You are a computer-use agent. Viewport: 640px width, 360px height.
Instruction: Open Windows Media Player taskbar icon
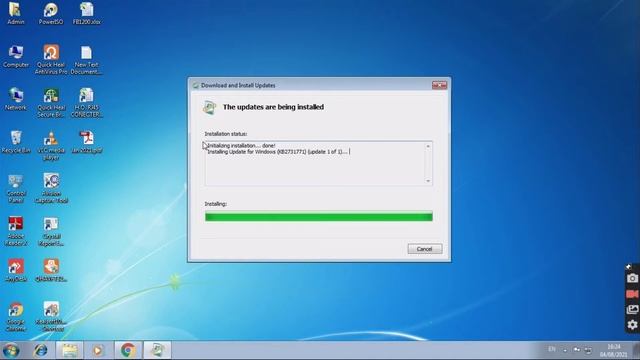98,351
